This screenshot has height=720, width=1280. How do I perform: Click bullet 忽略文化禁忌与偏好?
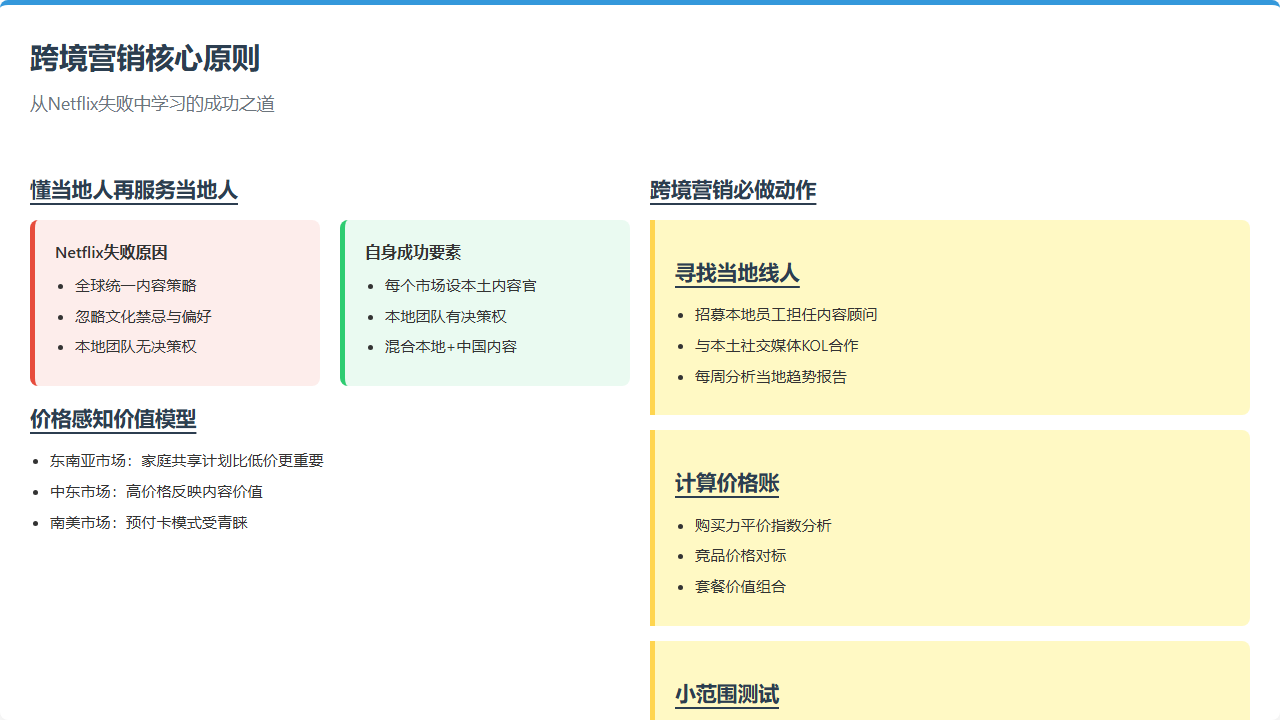pos(143,317)
